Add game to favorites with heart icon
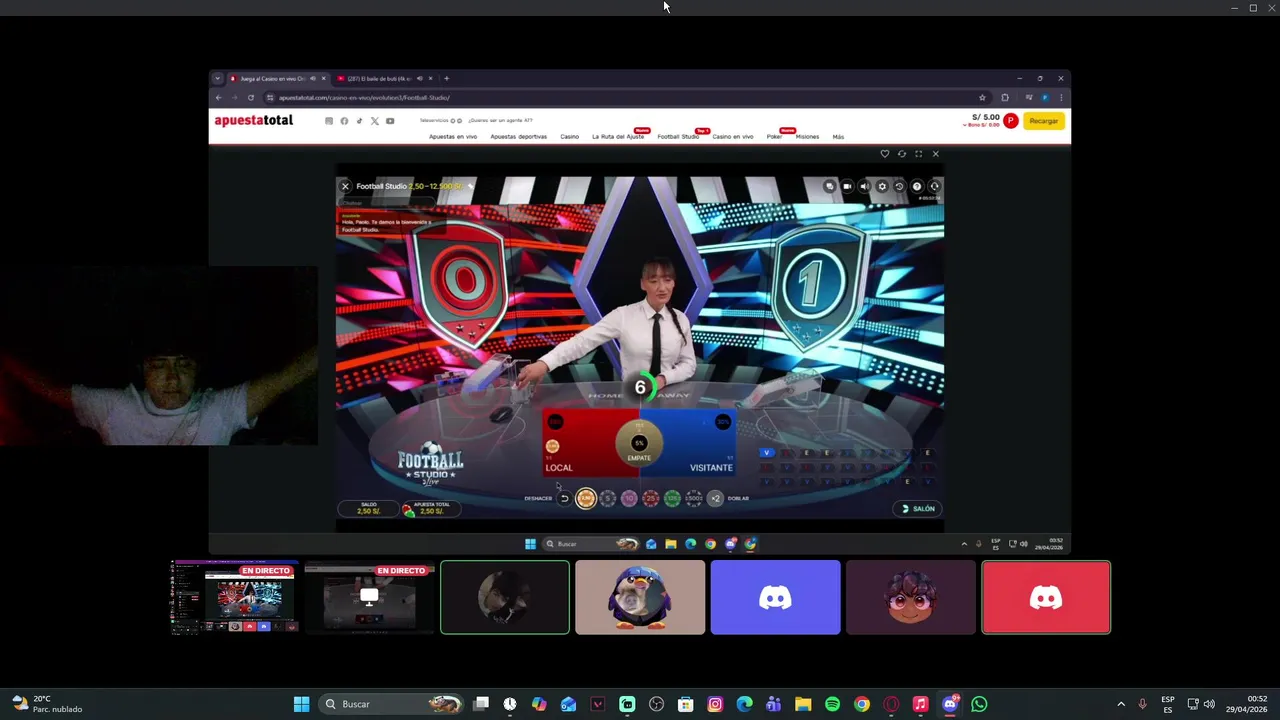This screenshot has width=1280, height=720. point(884,154)
